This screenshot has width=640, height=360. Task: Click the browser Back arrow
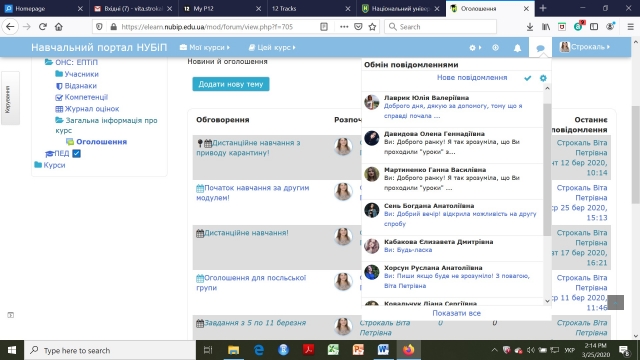10,27
